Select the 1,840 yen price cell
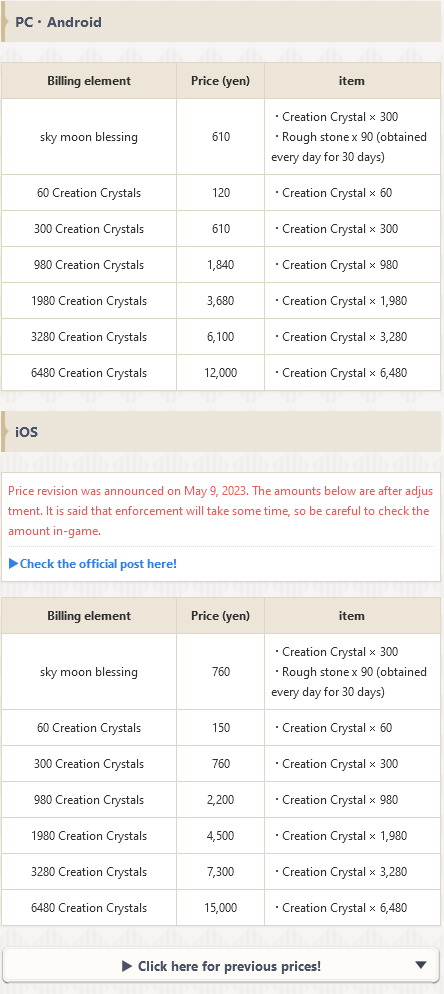 coord(221,265)
